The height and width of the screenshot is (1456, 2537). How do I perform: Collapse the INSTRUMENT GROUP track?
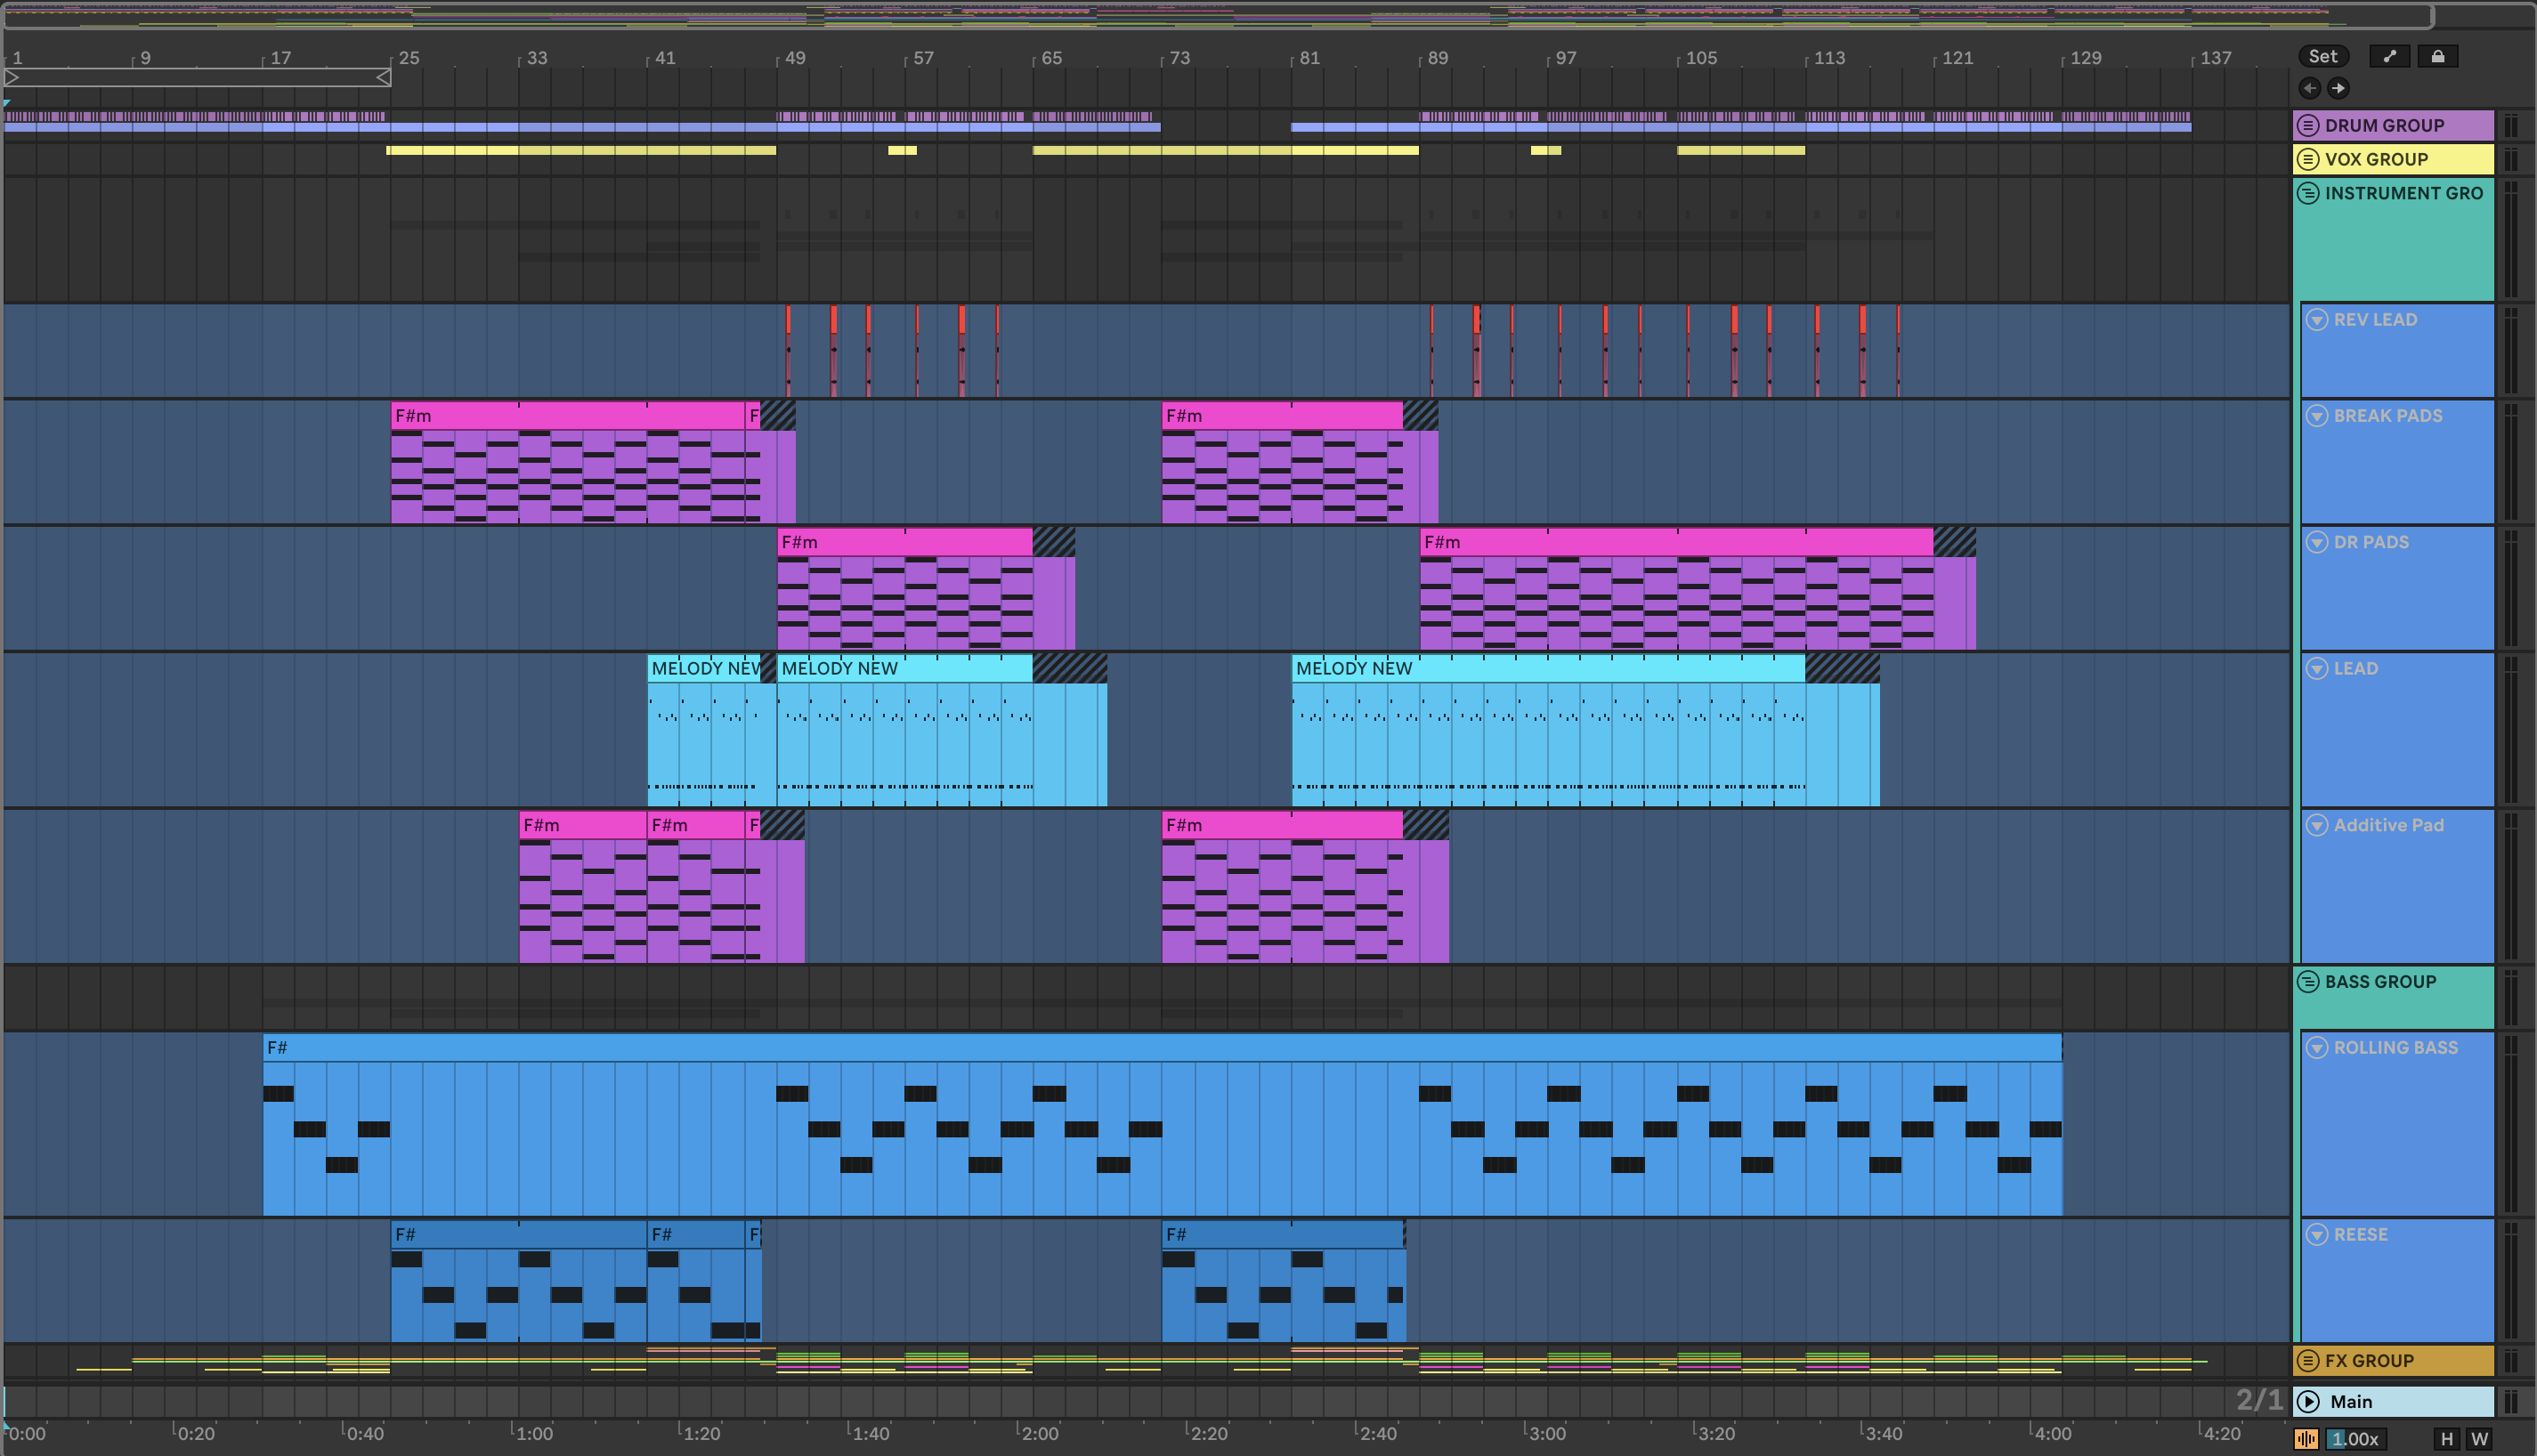click(2308, 193)
